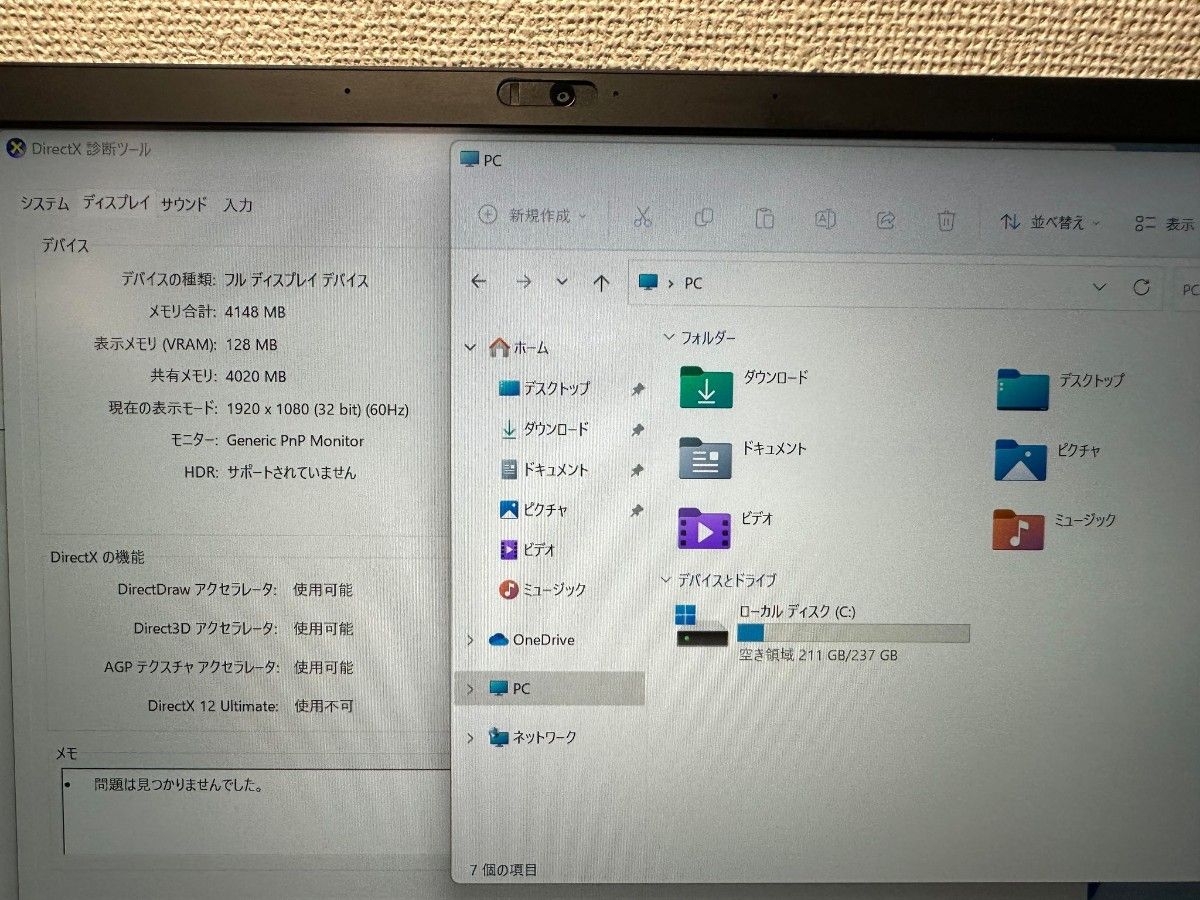Click the PC icon in Explorer title bar
The height and width of the screenshot is (900, 1200).
click(469, 159)
